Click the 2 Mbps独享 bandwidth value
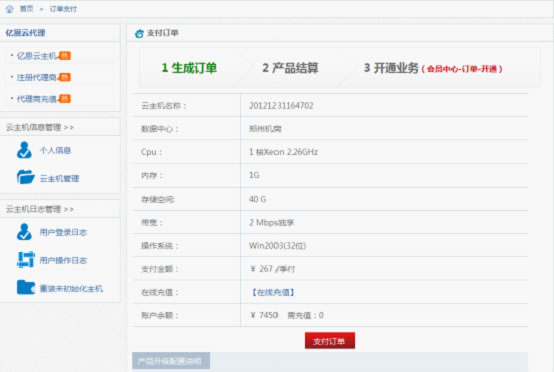 (271, 223)
